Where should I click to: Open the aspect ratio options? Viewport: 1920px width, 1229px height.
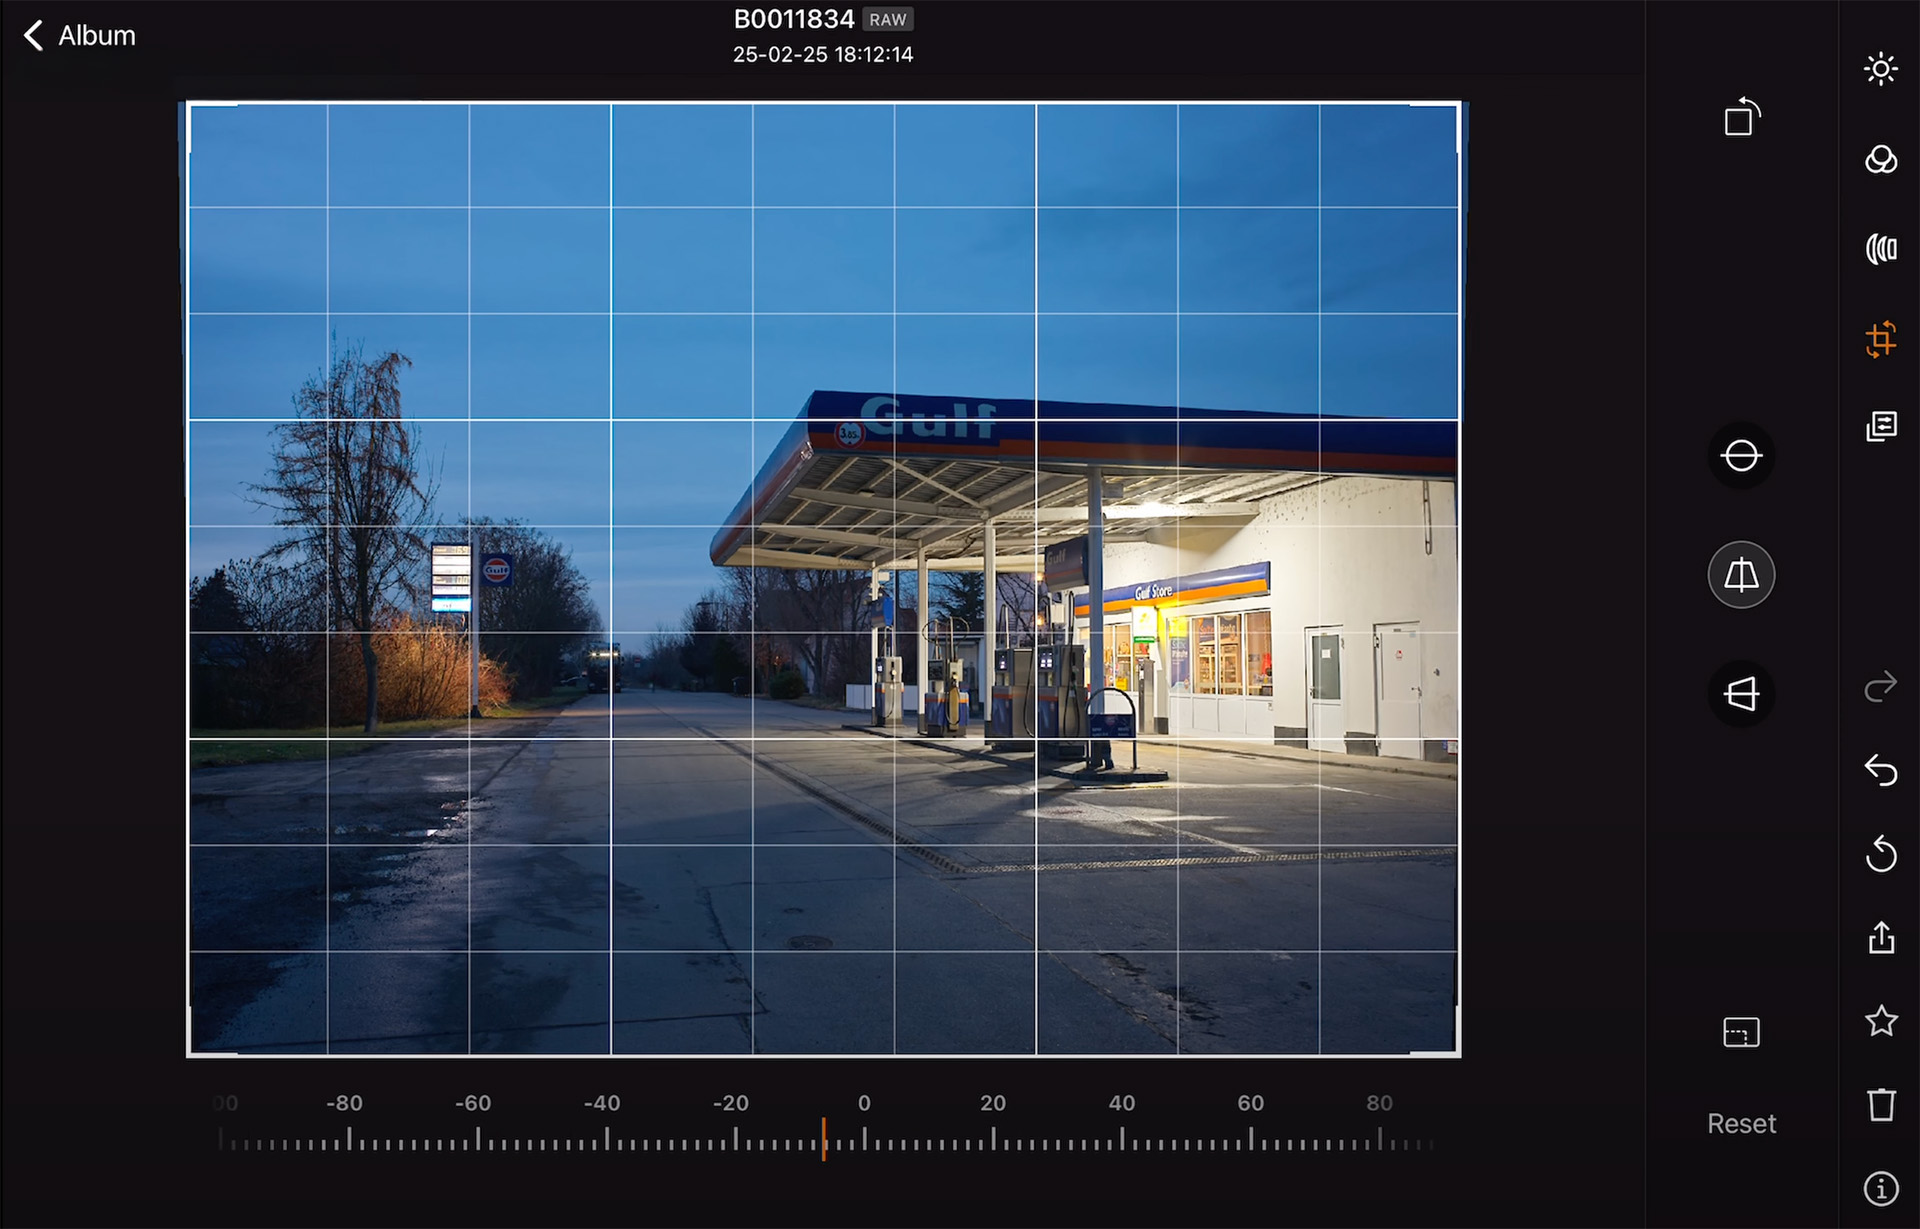tap(1741, 1032)
